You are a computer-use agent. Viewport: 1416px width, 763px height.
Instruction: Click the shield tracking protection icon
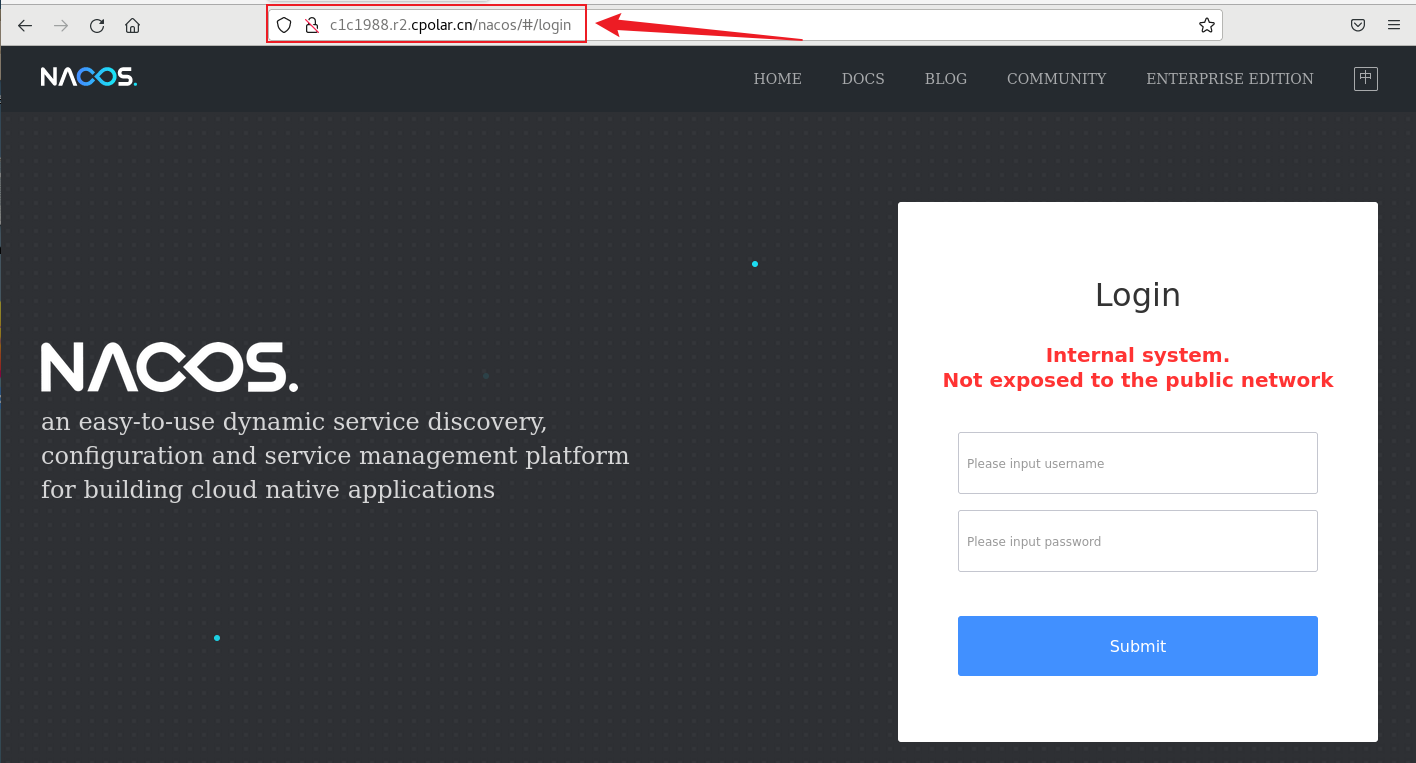[284, 26]
